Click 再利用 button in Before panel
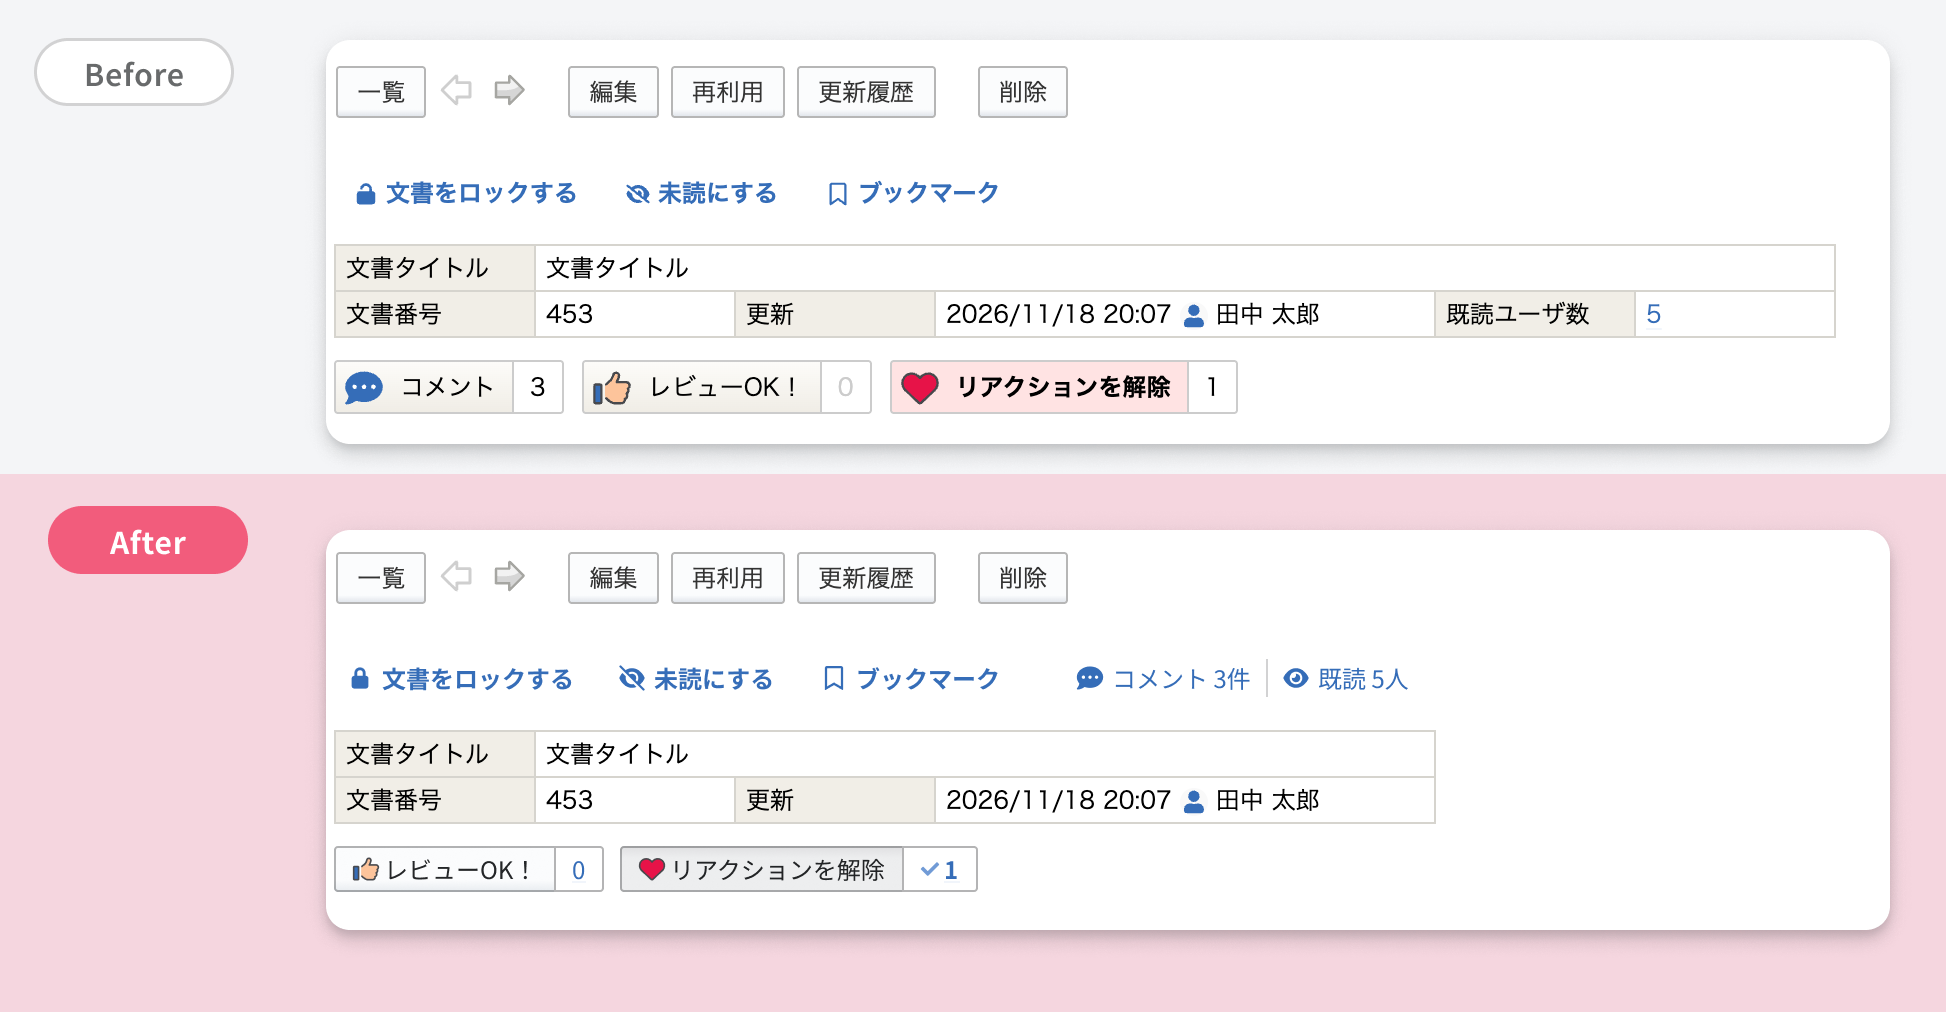 click(x=728, y=92)
